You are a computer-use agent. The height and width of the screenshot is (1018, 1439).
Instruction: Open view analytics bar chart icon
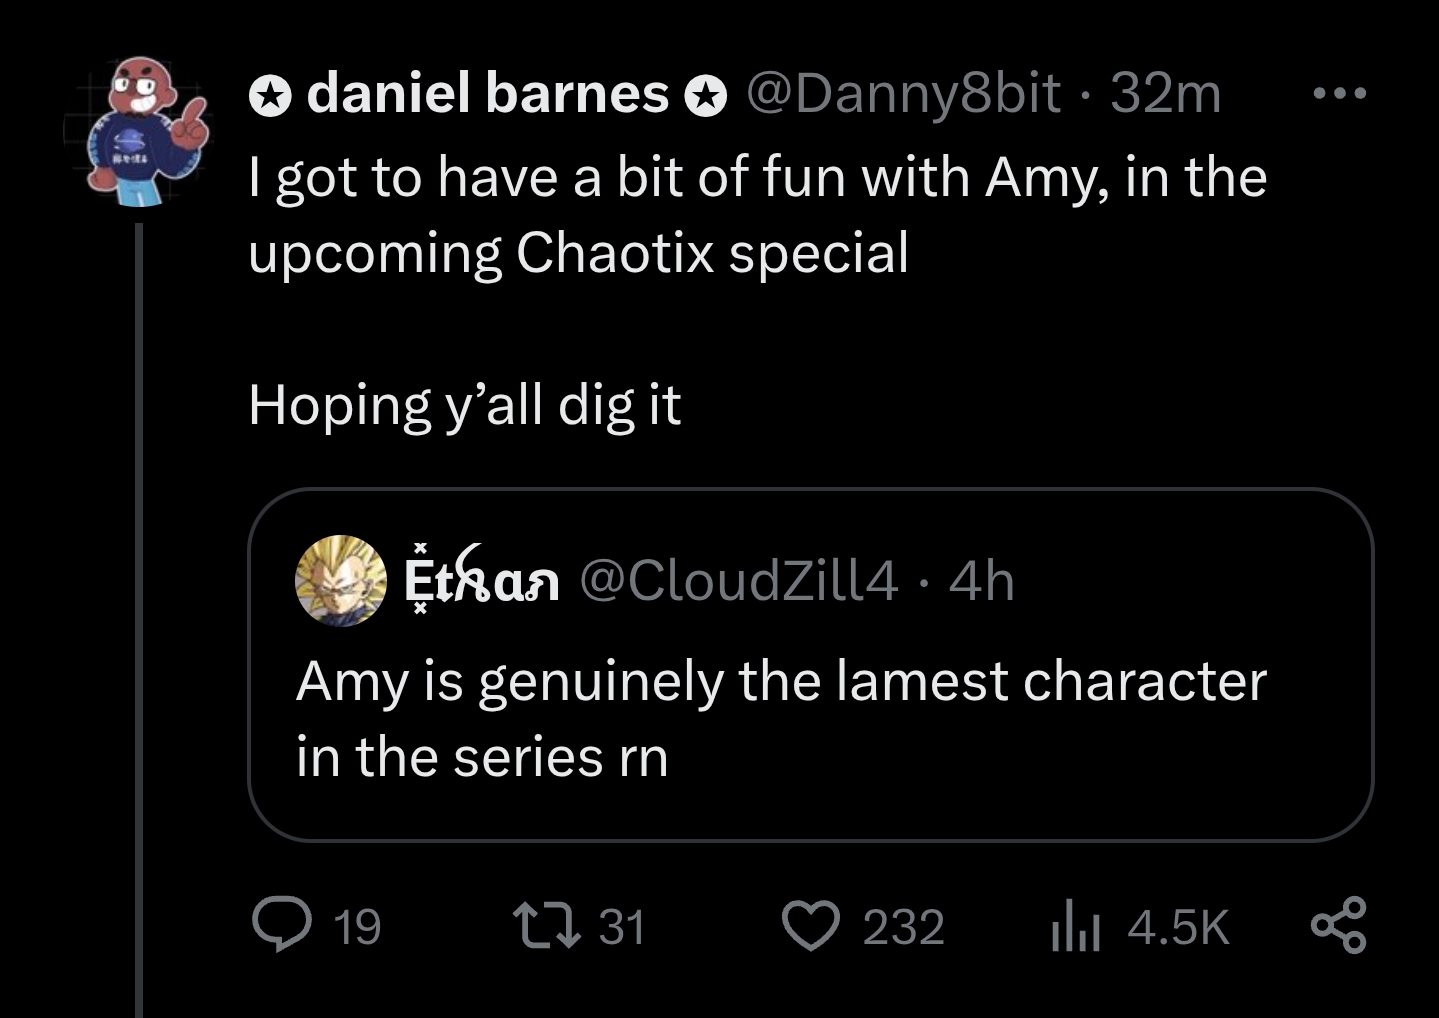point(1075,928)
